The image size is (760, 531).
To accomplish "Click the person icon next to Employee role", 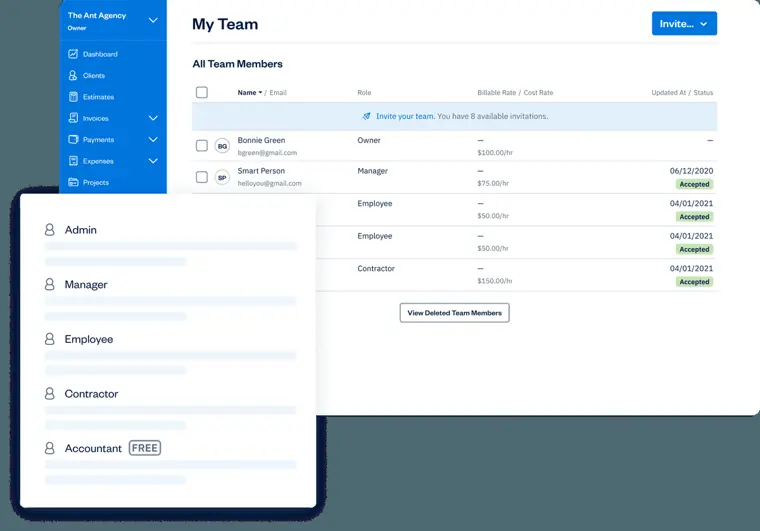I will click(x=49, y=339).
